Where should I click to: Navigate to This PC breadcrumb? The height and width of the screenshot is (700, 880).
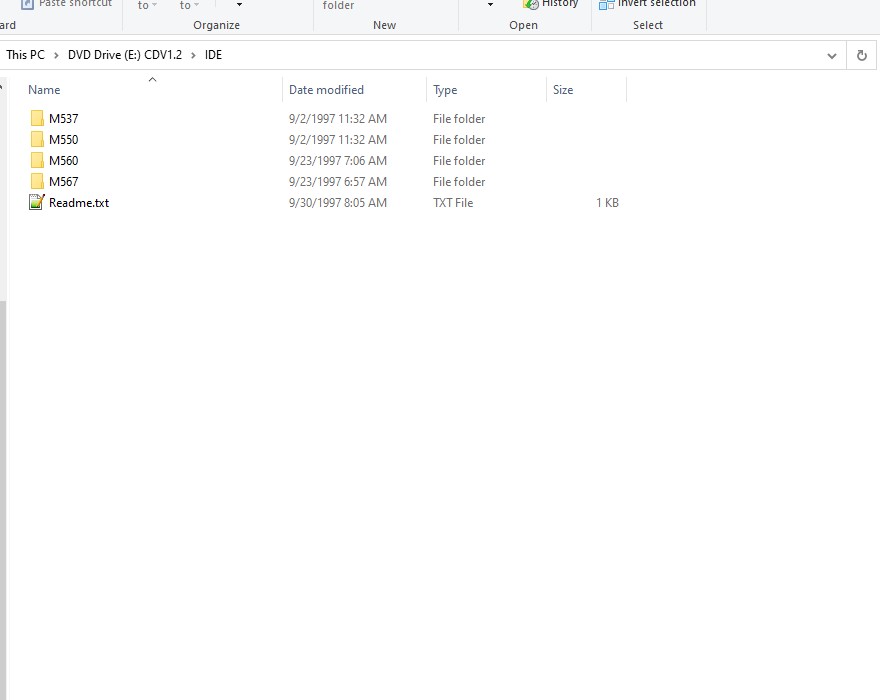pos(25,55)
